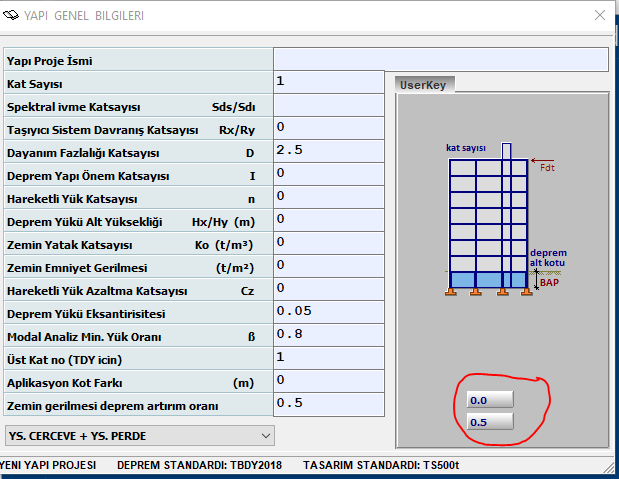Select the Zemin Emniyet Gerilmesi field
The width and height of the screenshot is (619, 479).
click(328, 267)
